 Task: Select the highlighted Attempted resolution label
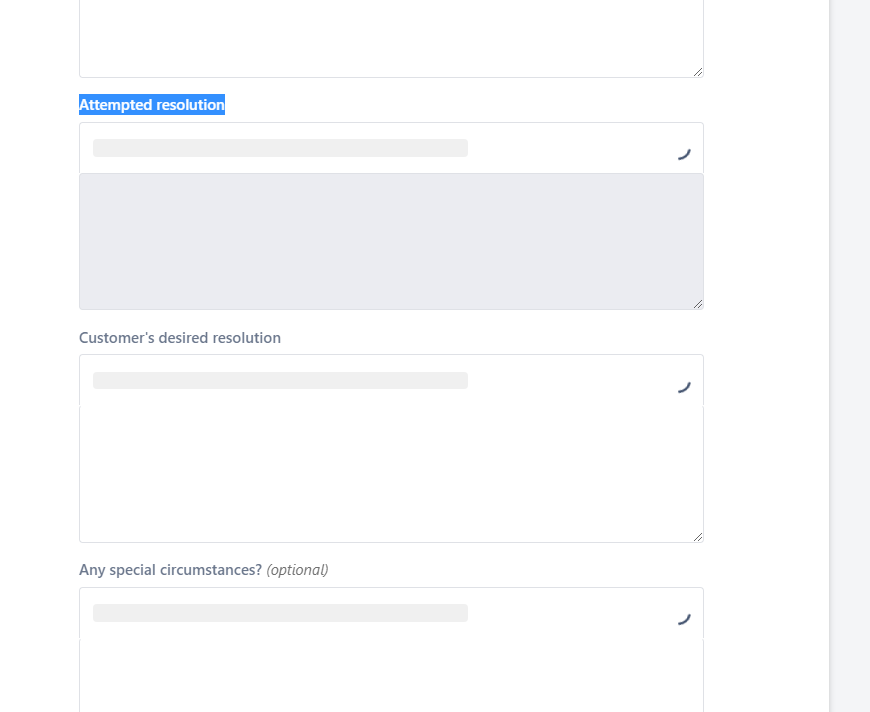151,104
